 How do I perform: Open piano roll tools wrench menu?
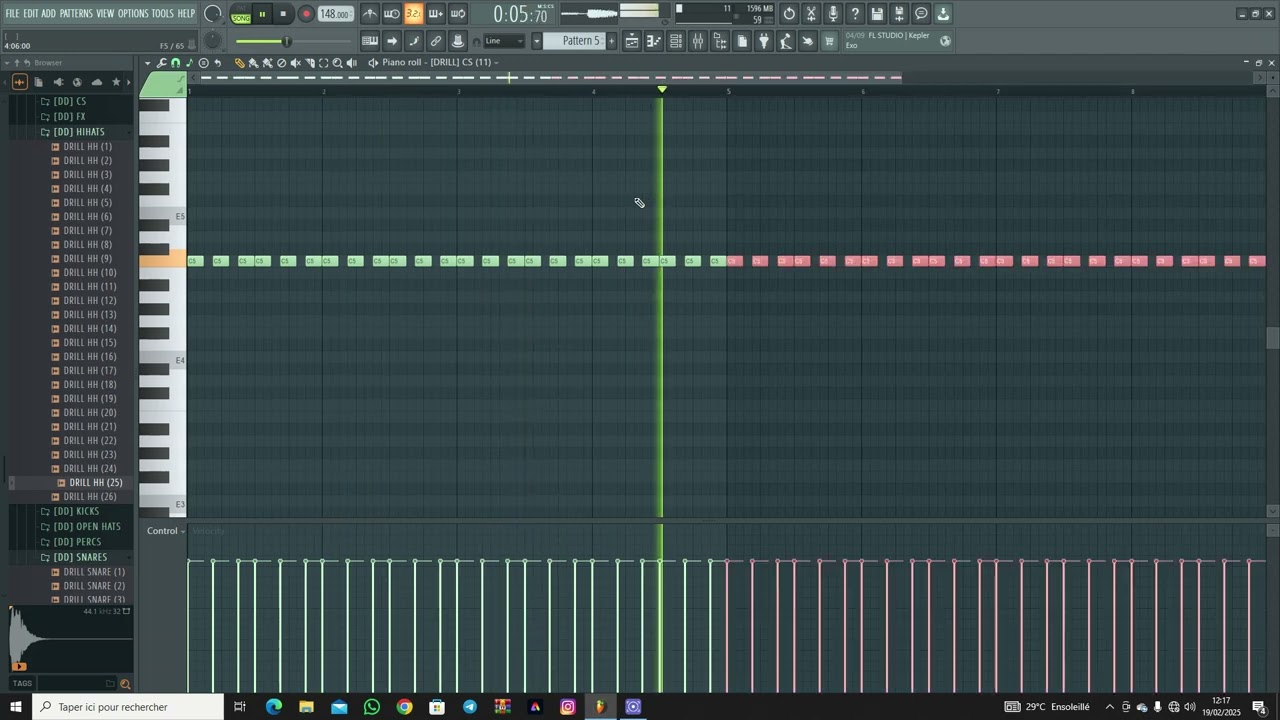(x=162, y=63)
